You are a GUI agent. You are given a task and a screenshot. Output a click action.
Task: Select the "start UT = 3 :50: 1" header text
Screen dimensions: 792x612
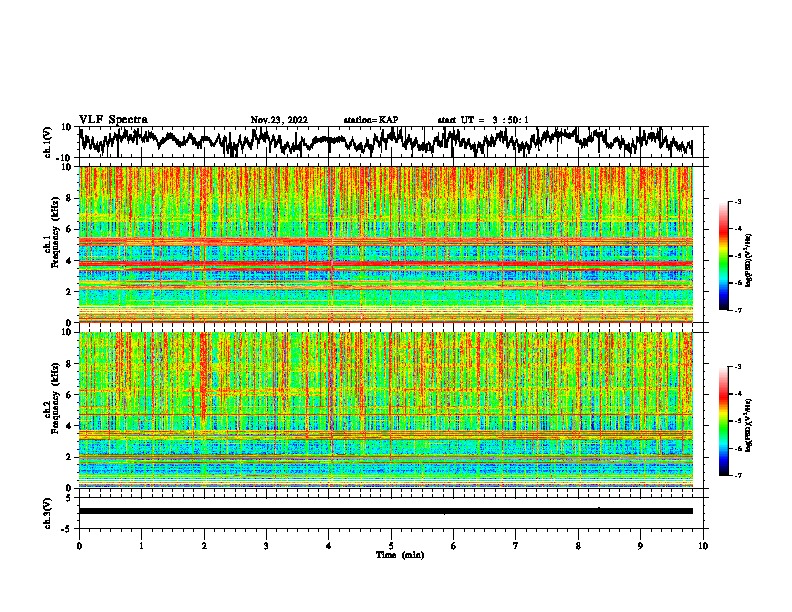[x=483, y=120]
